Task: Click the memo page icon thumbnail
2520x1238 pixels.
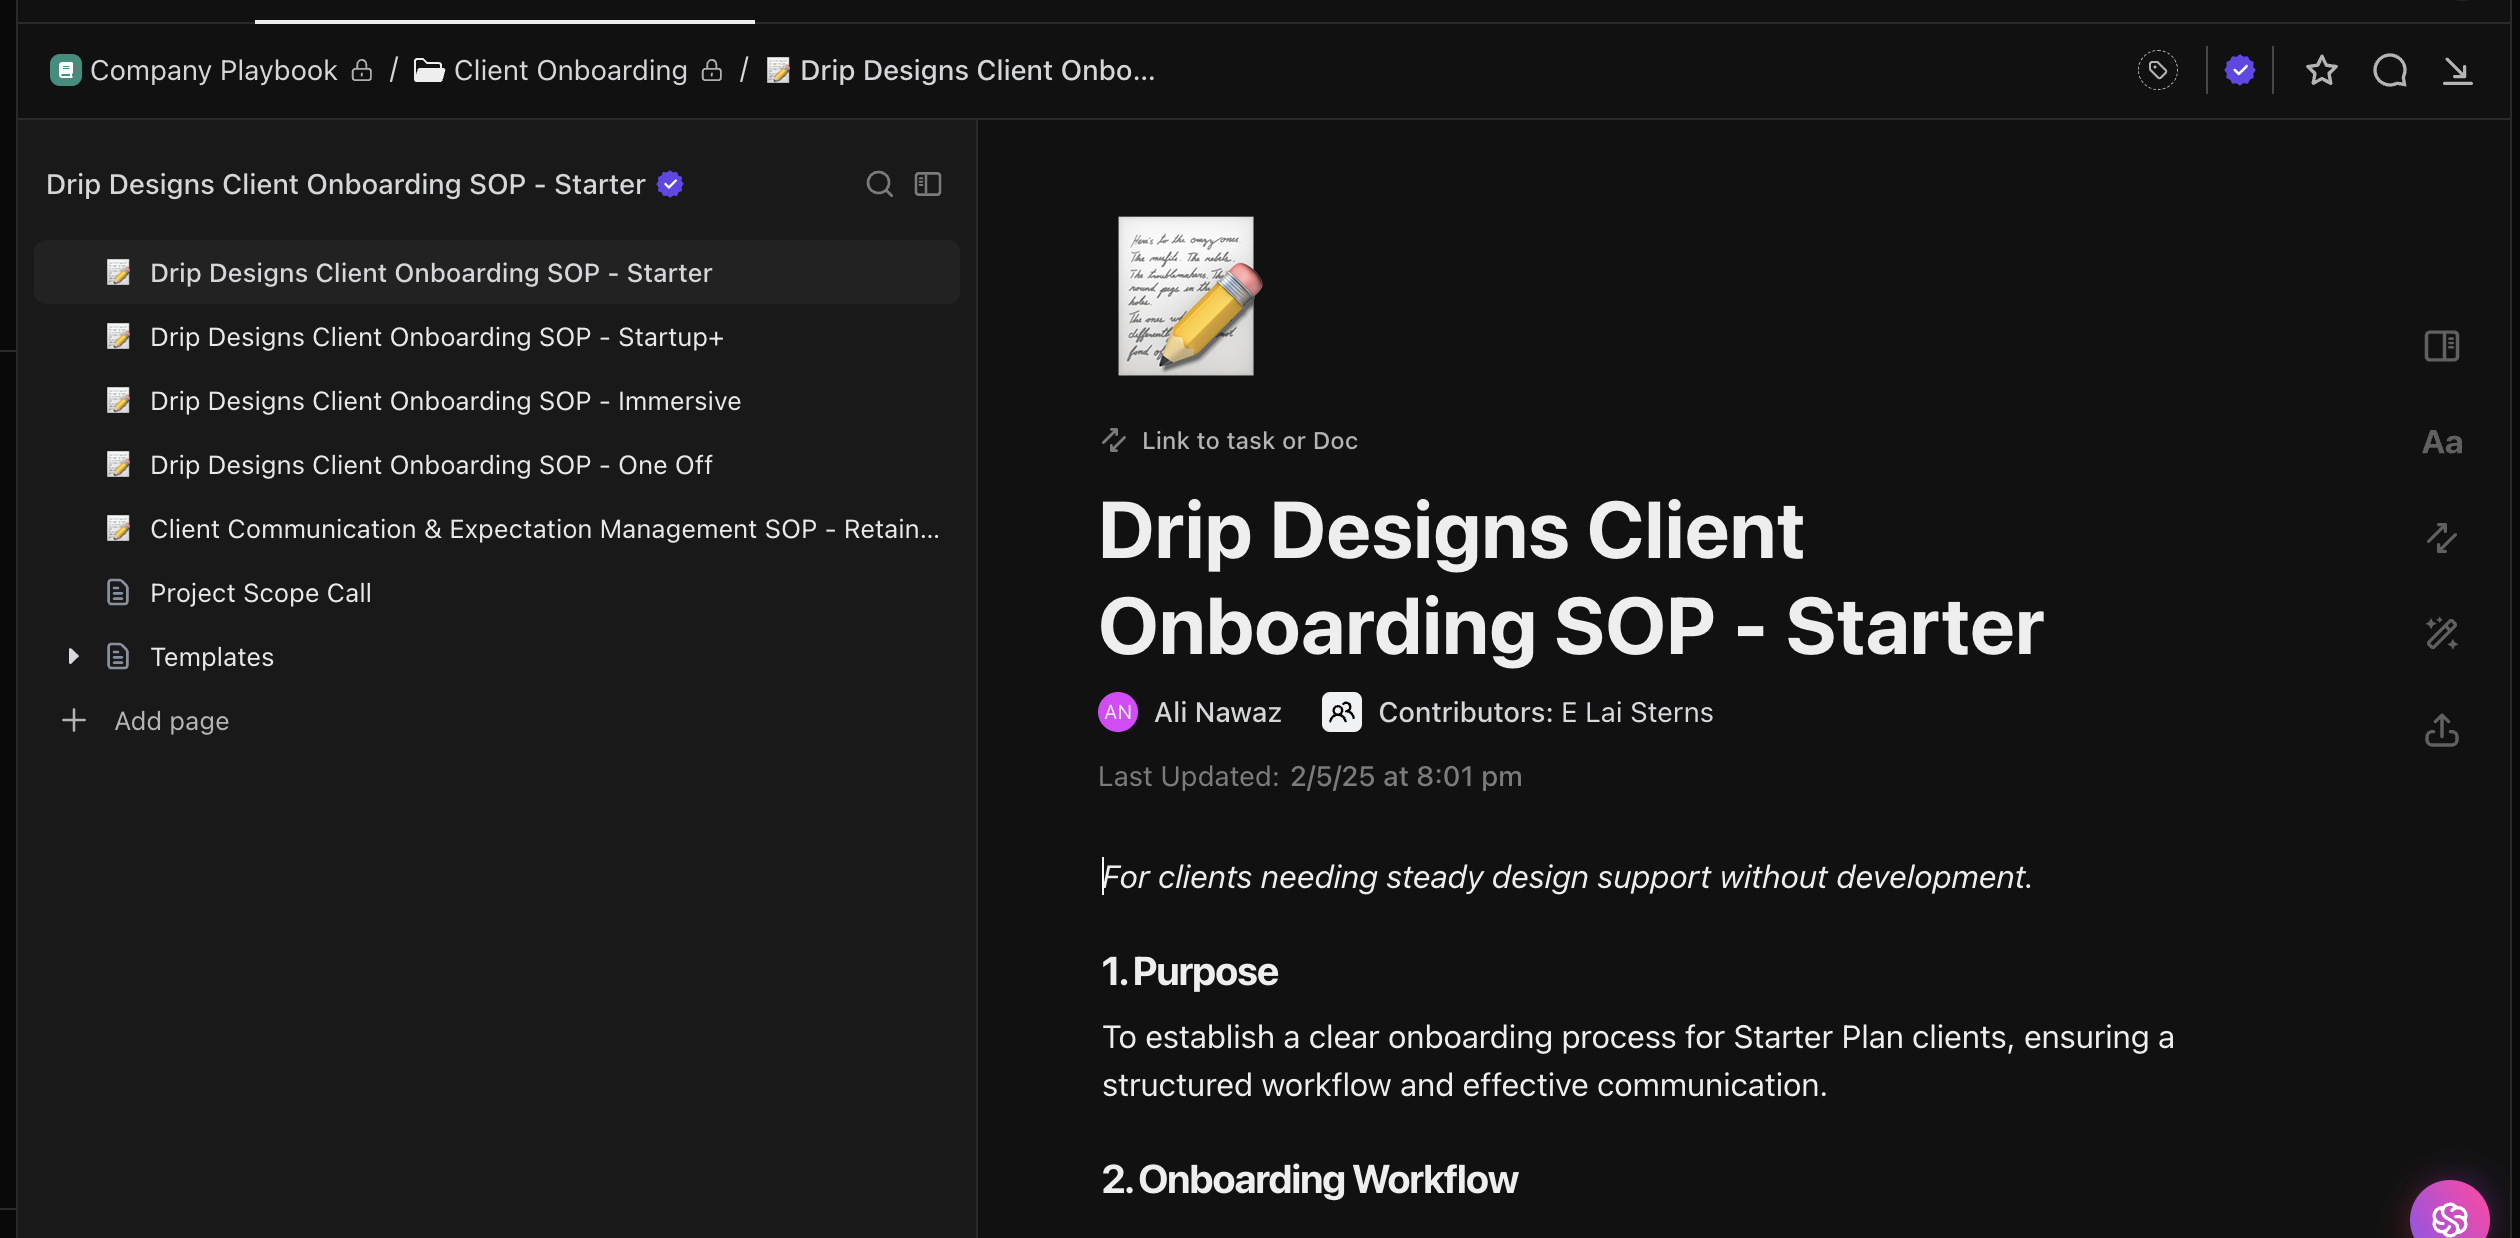Action: (1186, 296)
